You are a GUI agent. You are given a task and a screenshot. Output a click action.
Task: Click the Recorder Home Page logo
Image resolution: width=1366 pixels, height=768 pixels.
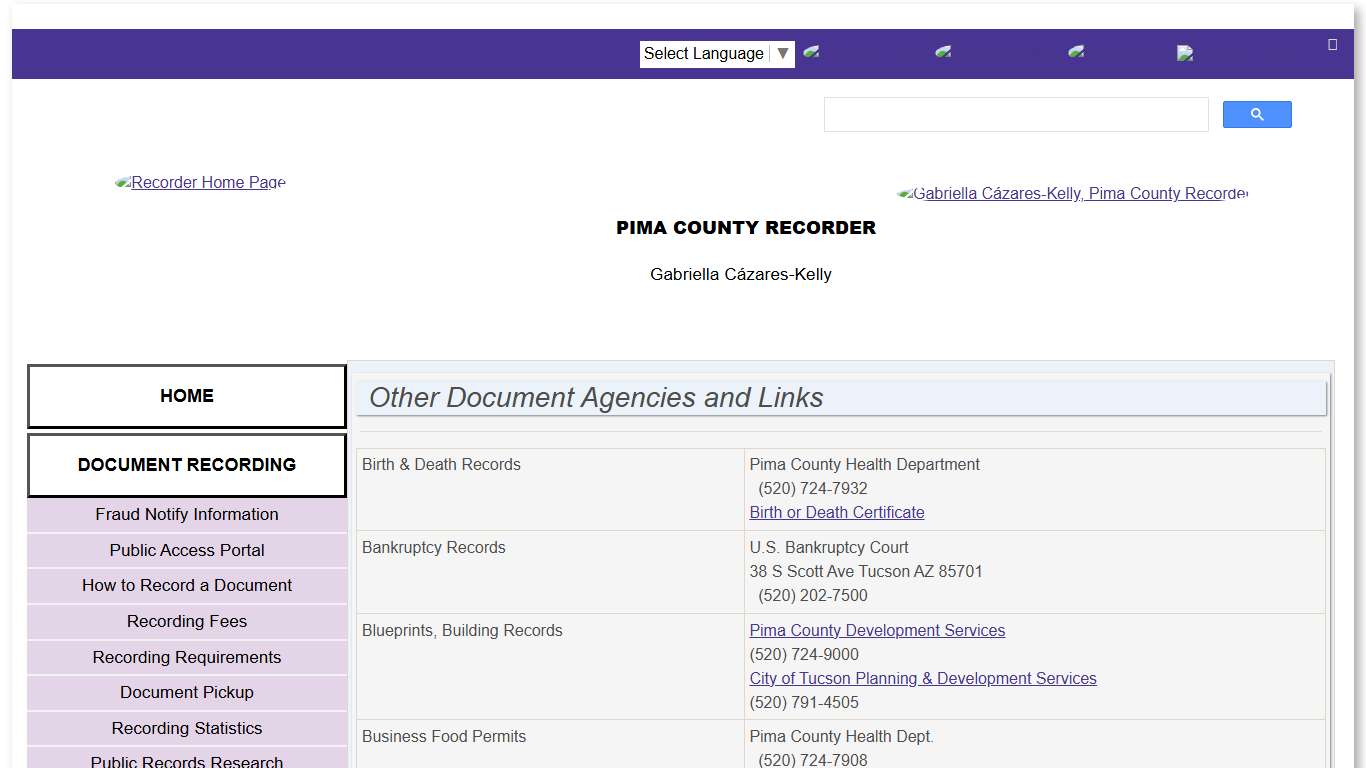point(200,182)
